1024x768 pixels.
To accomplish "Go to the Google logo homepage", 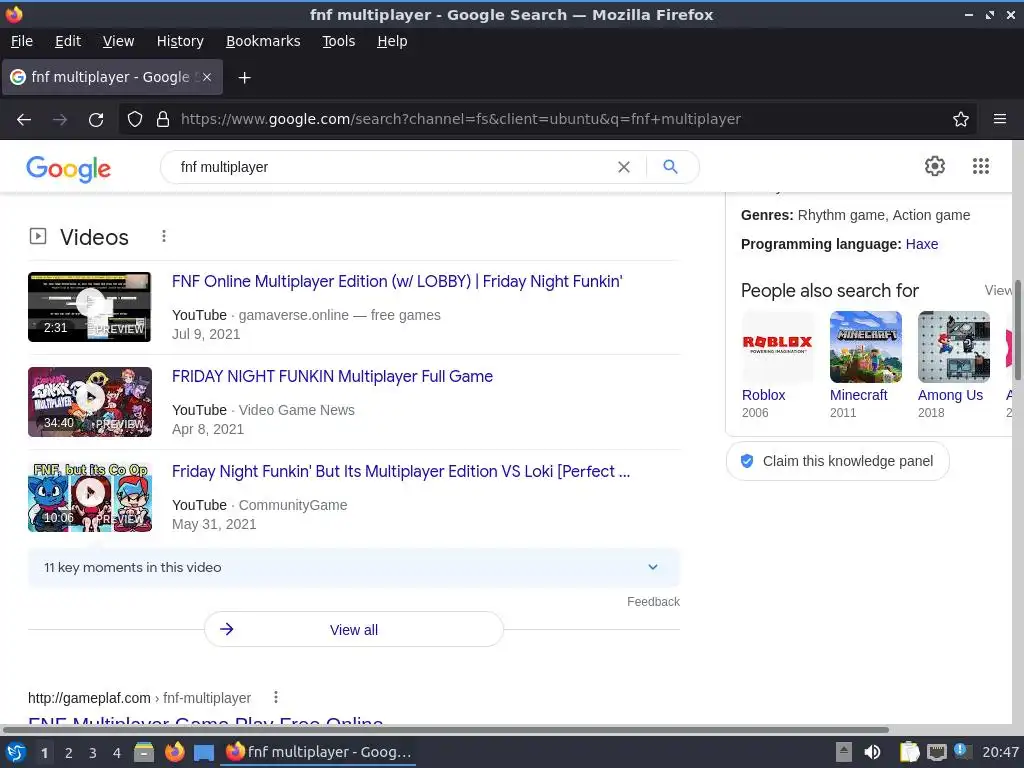I will click(x=69, y=168).
